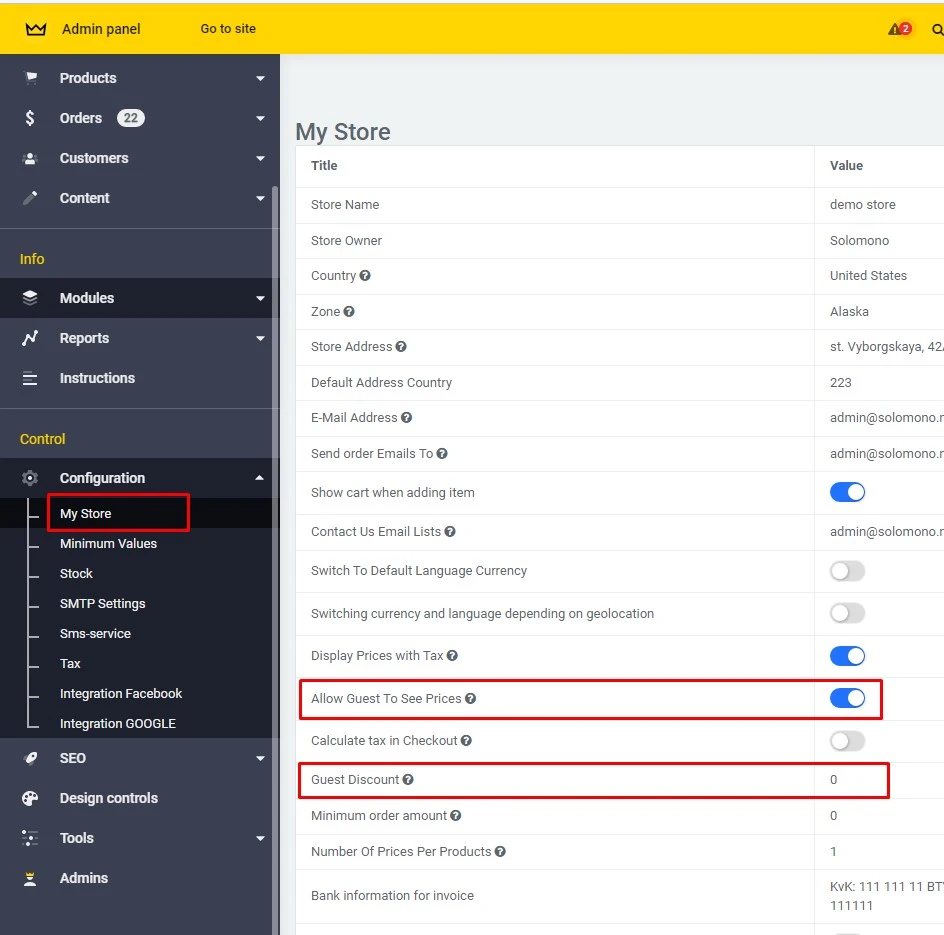Expand the SEO menu arrow
944x935 pixels.
click(x=260, y=758)
